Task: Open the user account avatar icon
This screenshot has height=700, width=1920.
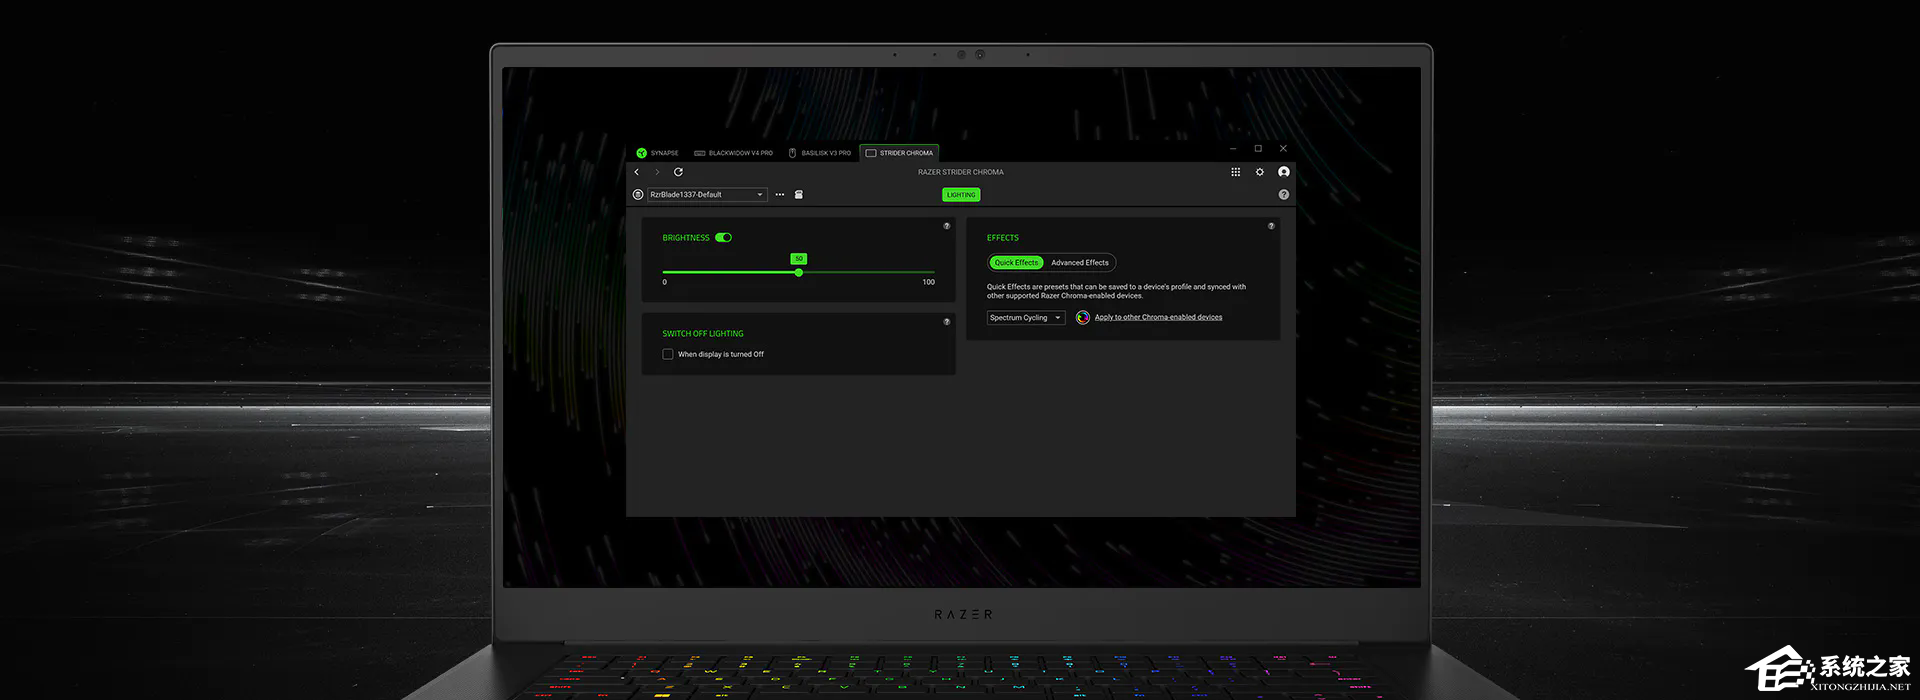Action: coord(1284,172)
